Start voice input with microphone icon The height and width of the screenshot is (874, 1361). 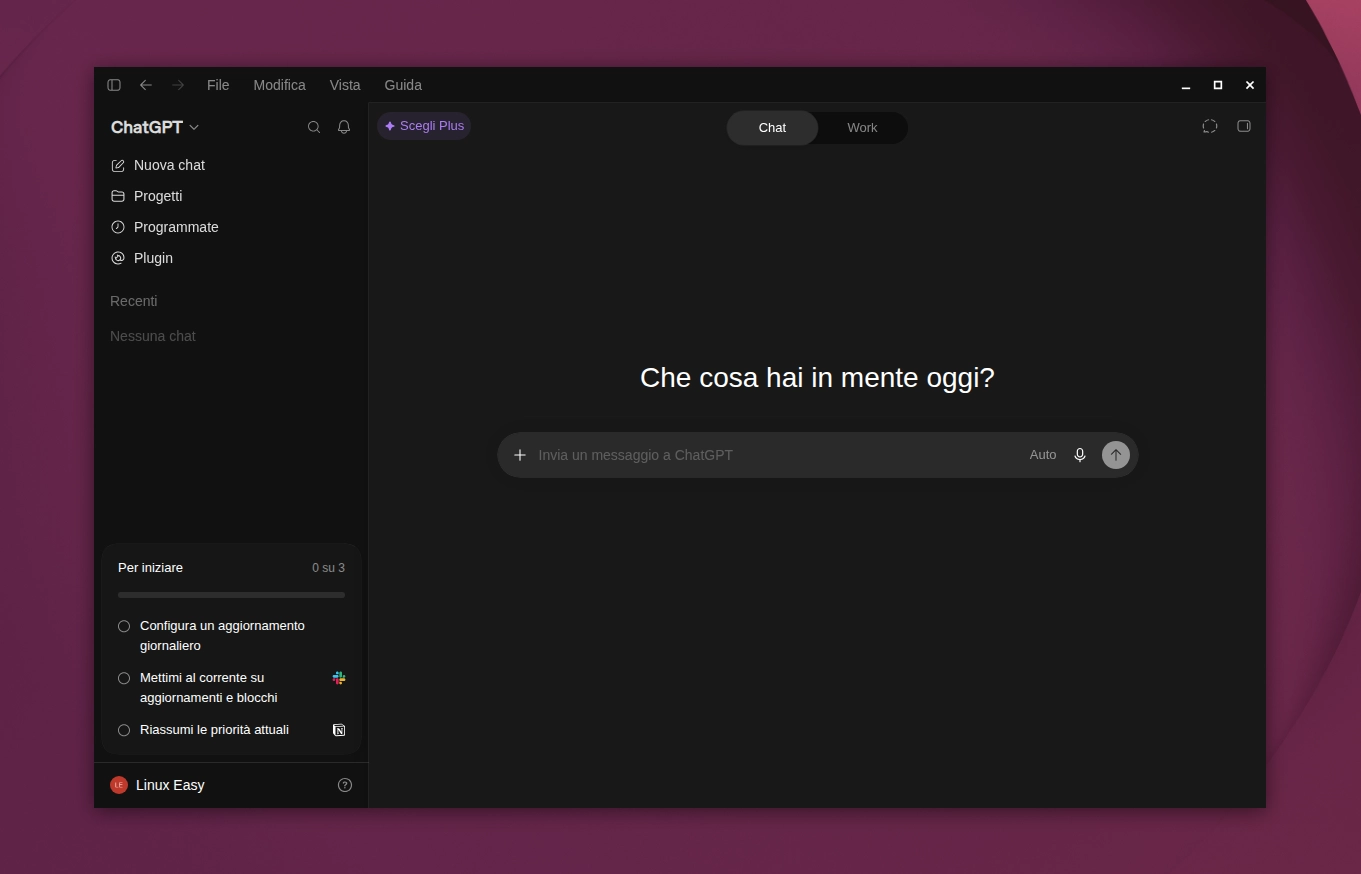click(x=1080, y=455)
